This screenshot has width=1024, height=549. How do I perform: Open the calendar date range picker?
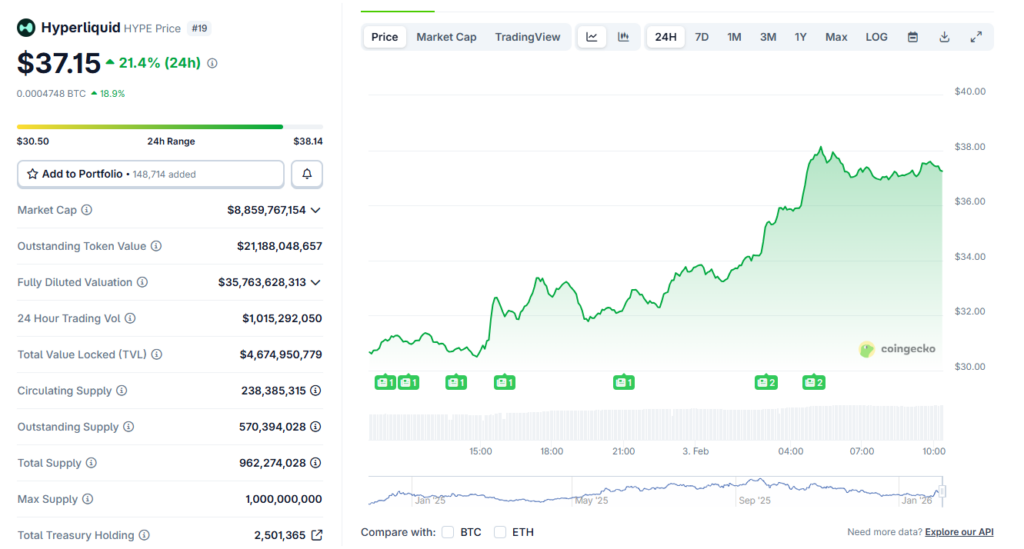click(913, 37)
